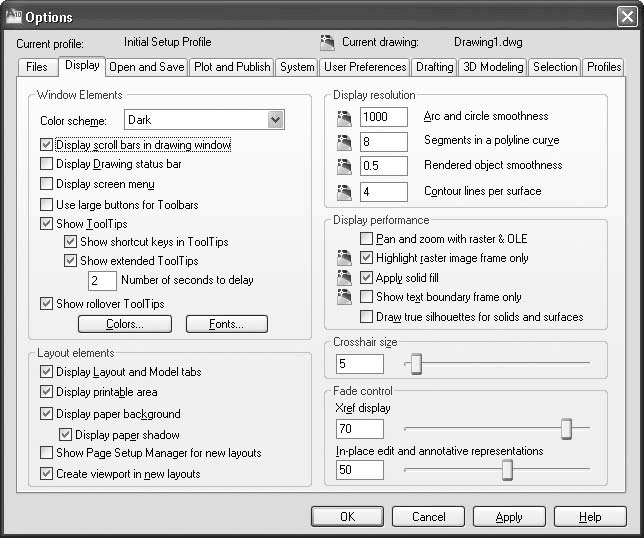Click the Crosshair size slider handle
The image size is (644, 538).
tap(416, 364)
